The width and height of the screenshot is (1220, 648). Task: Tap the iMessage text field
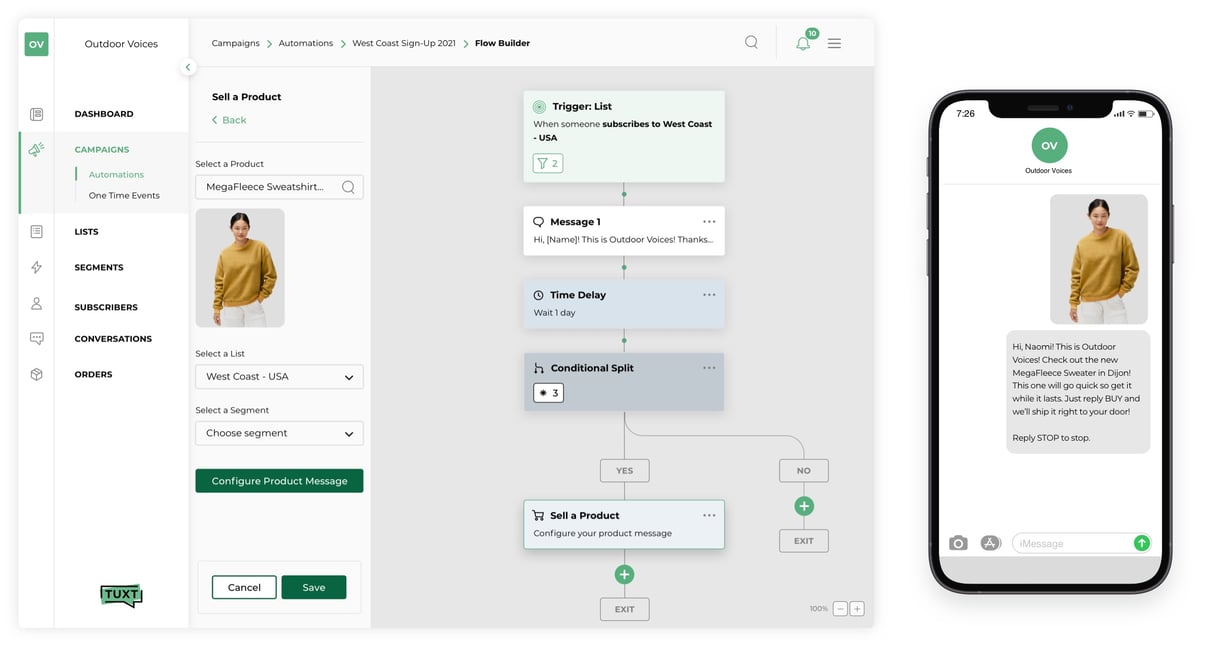1082,543
